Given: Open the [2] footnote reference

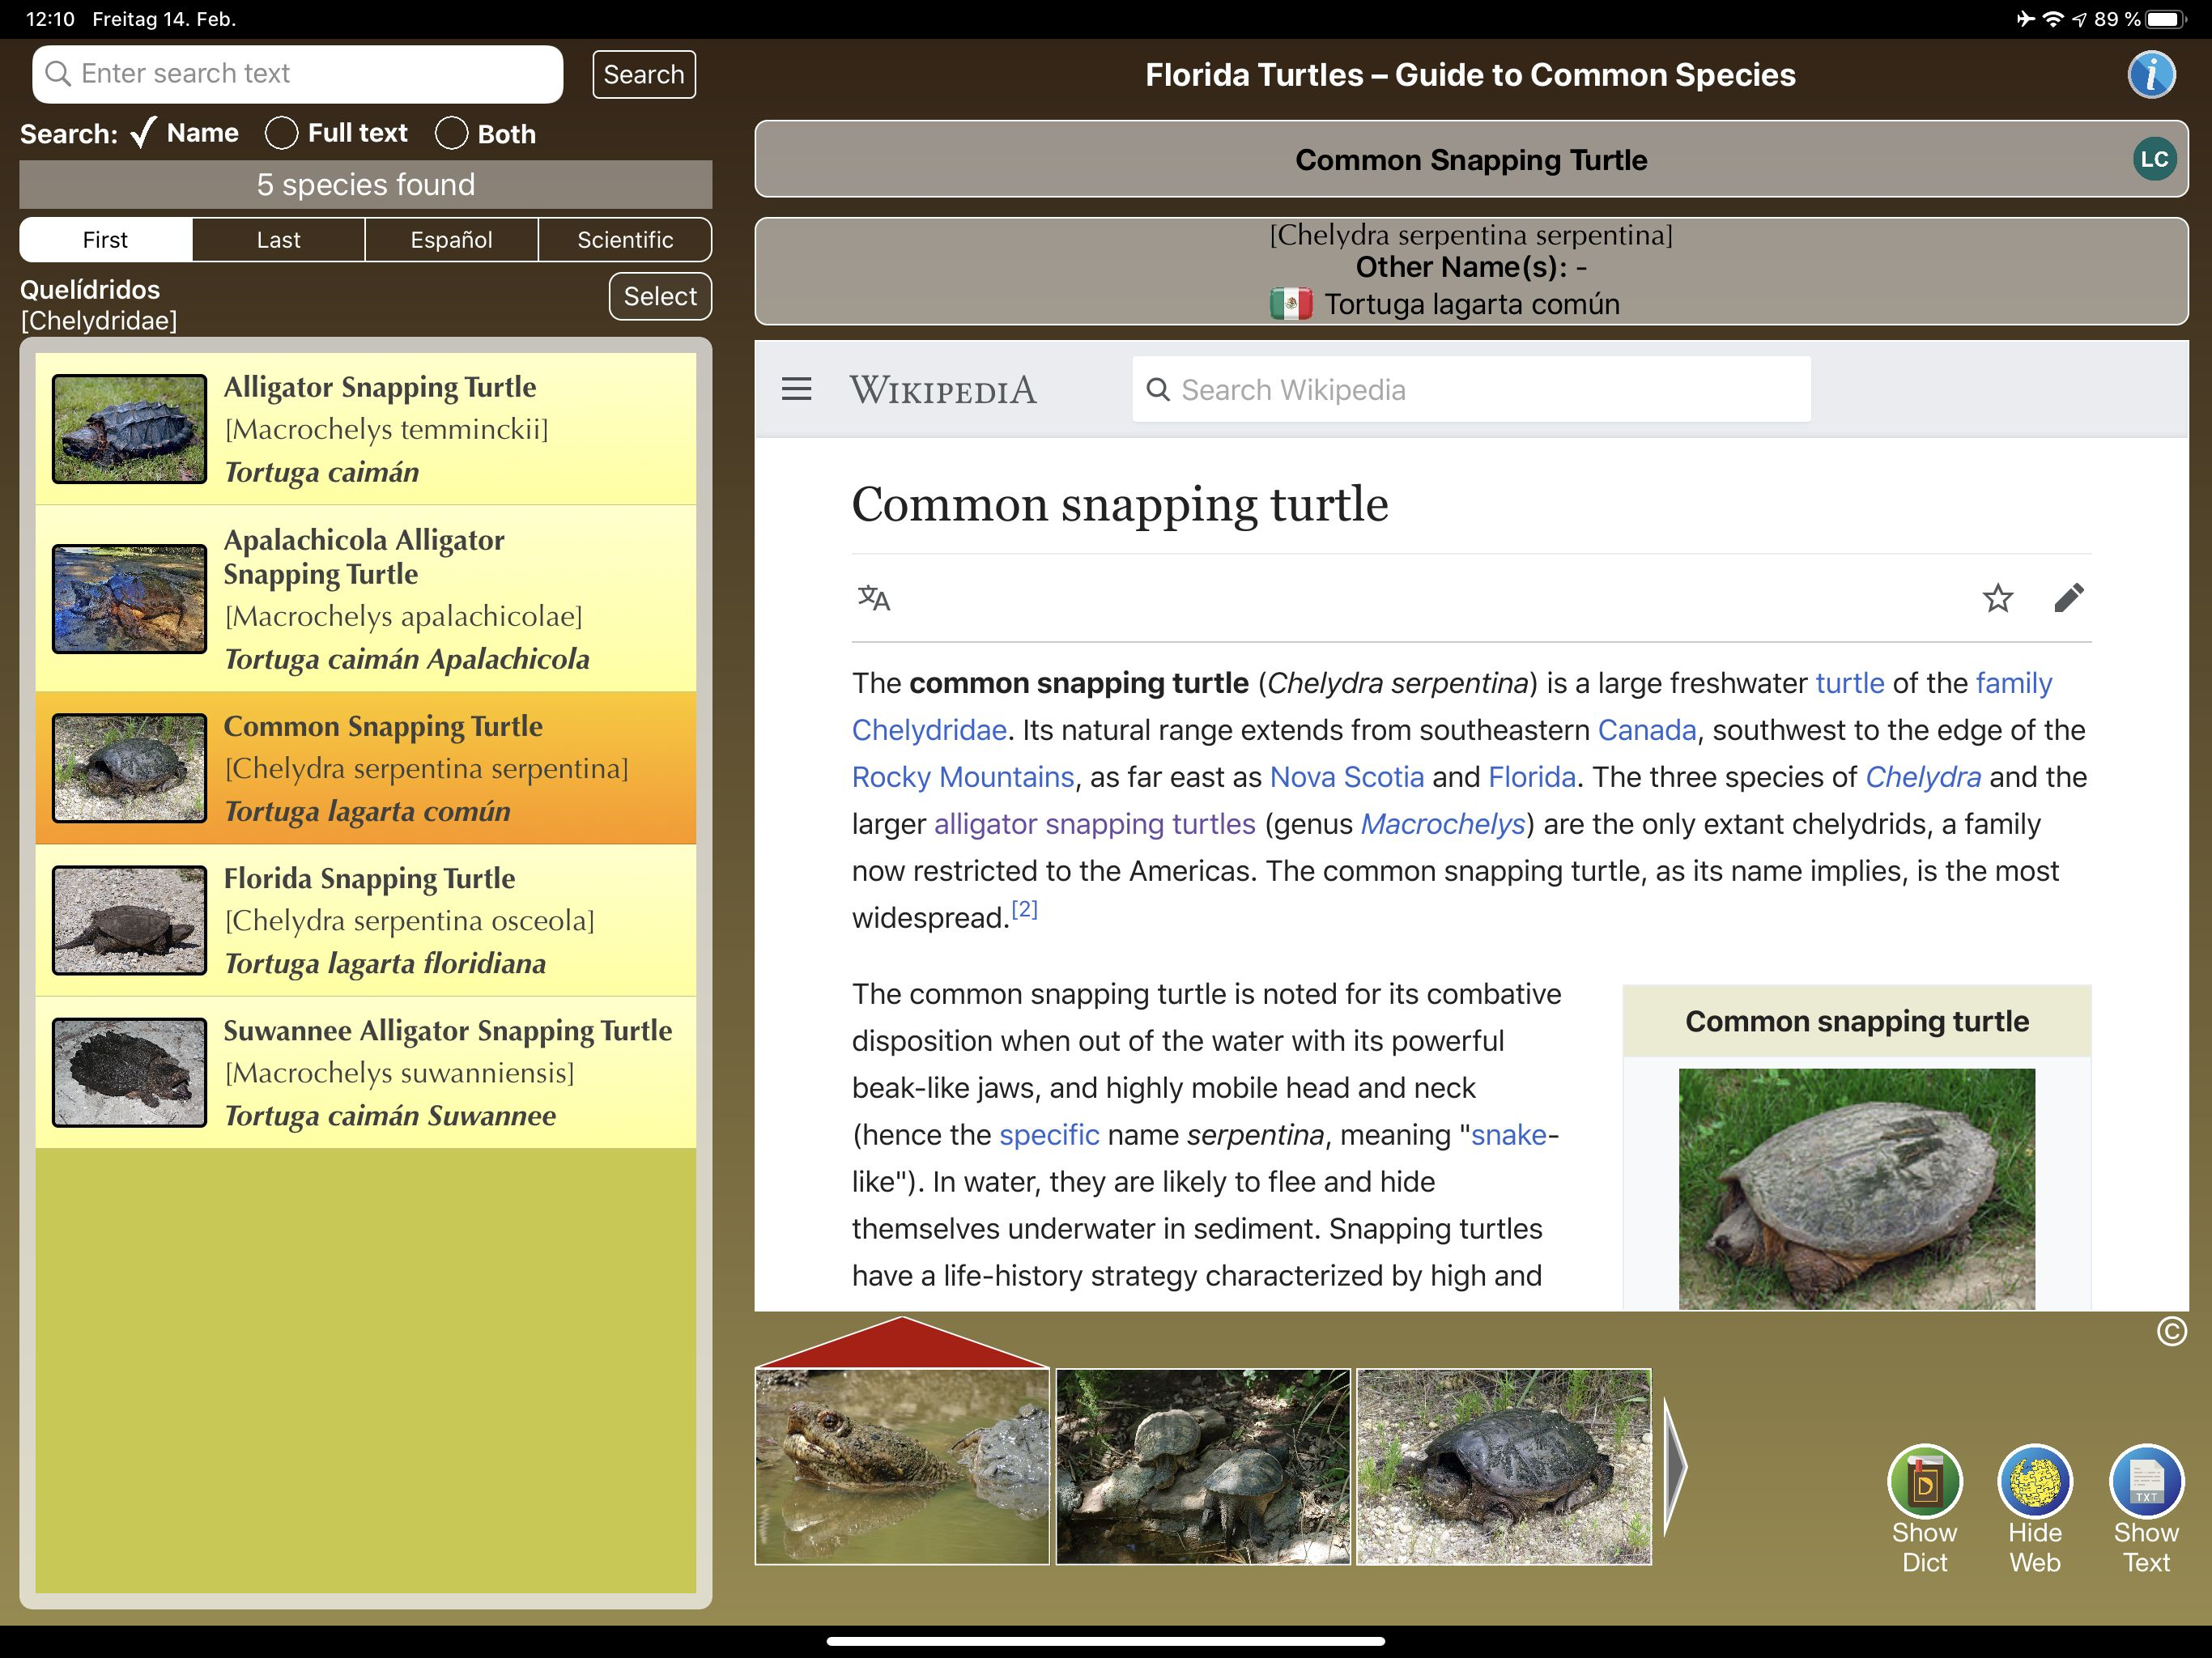Looking at the screenshot, I should (1024, 909).
